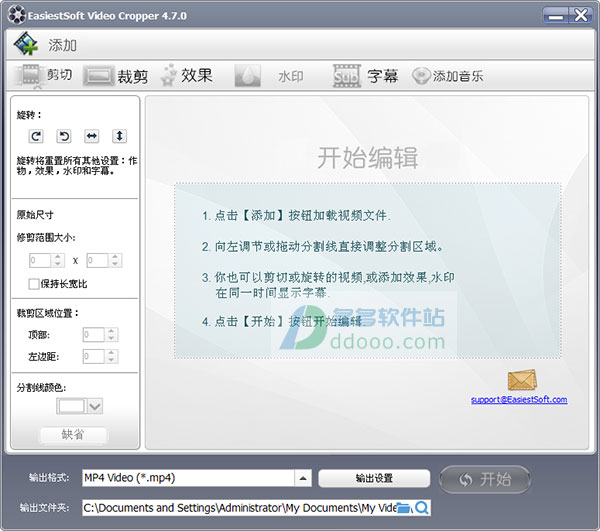The image size is (600, 531).
Task: Increase crop height with up arrow
Action: coord(115,257)
